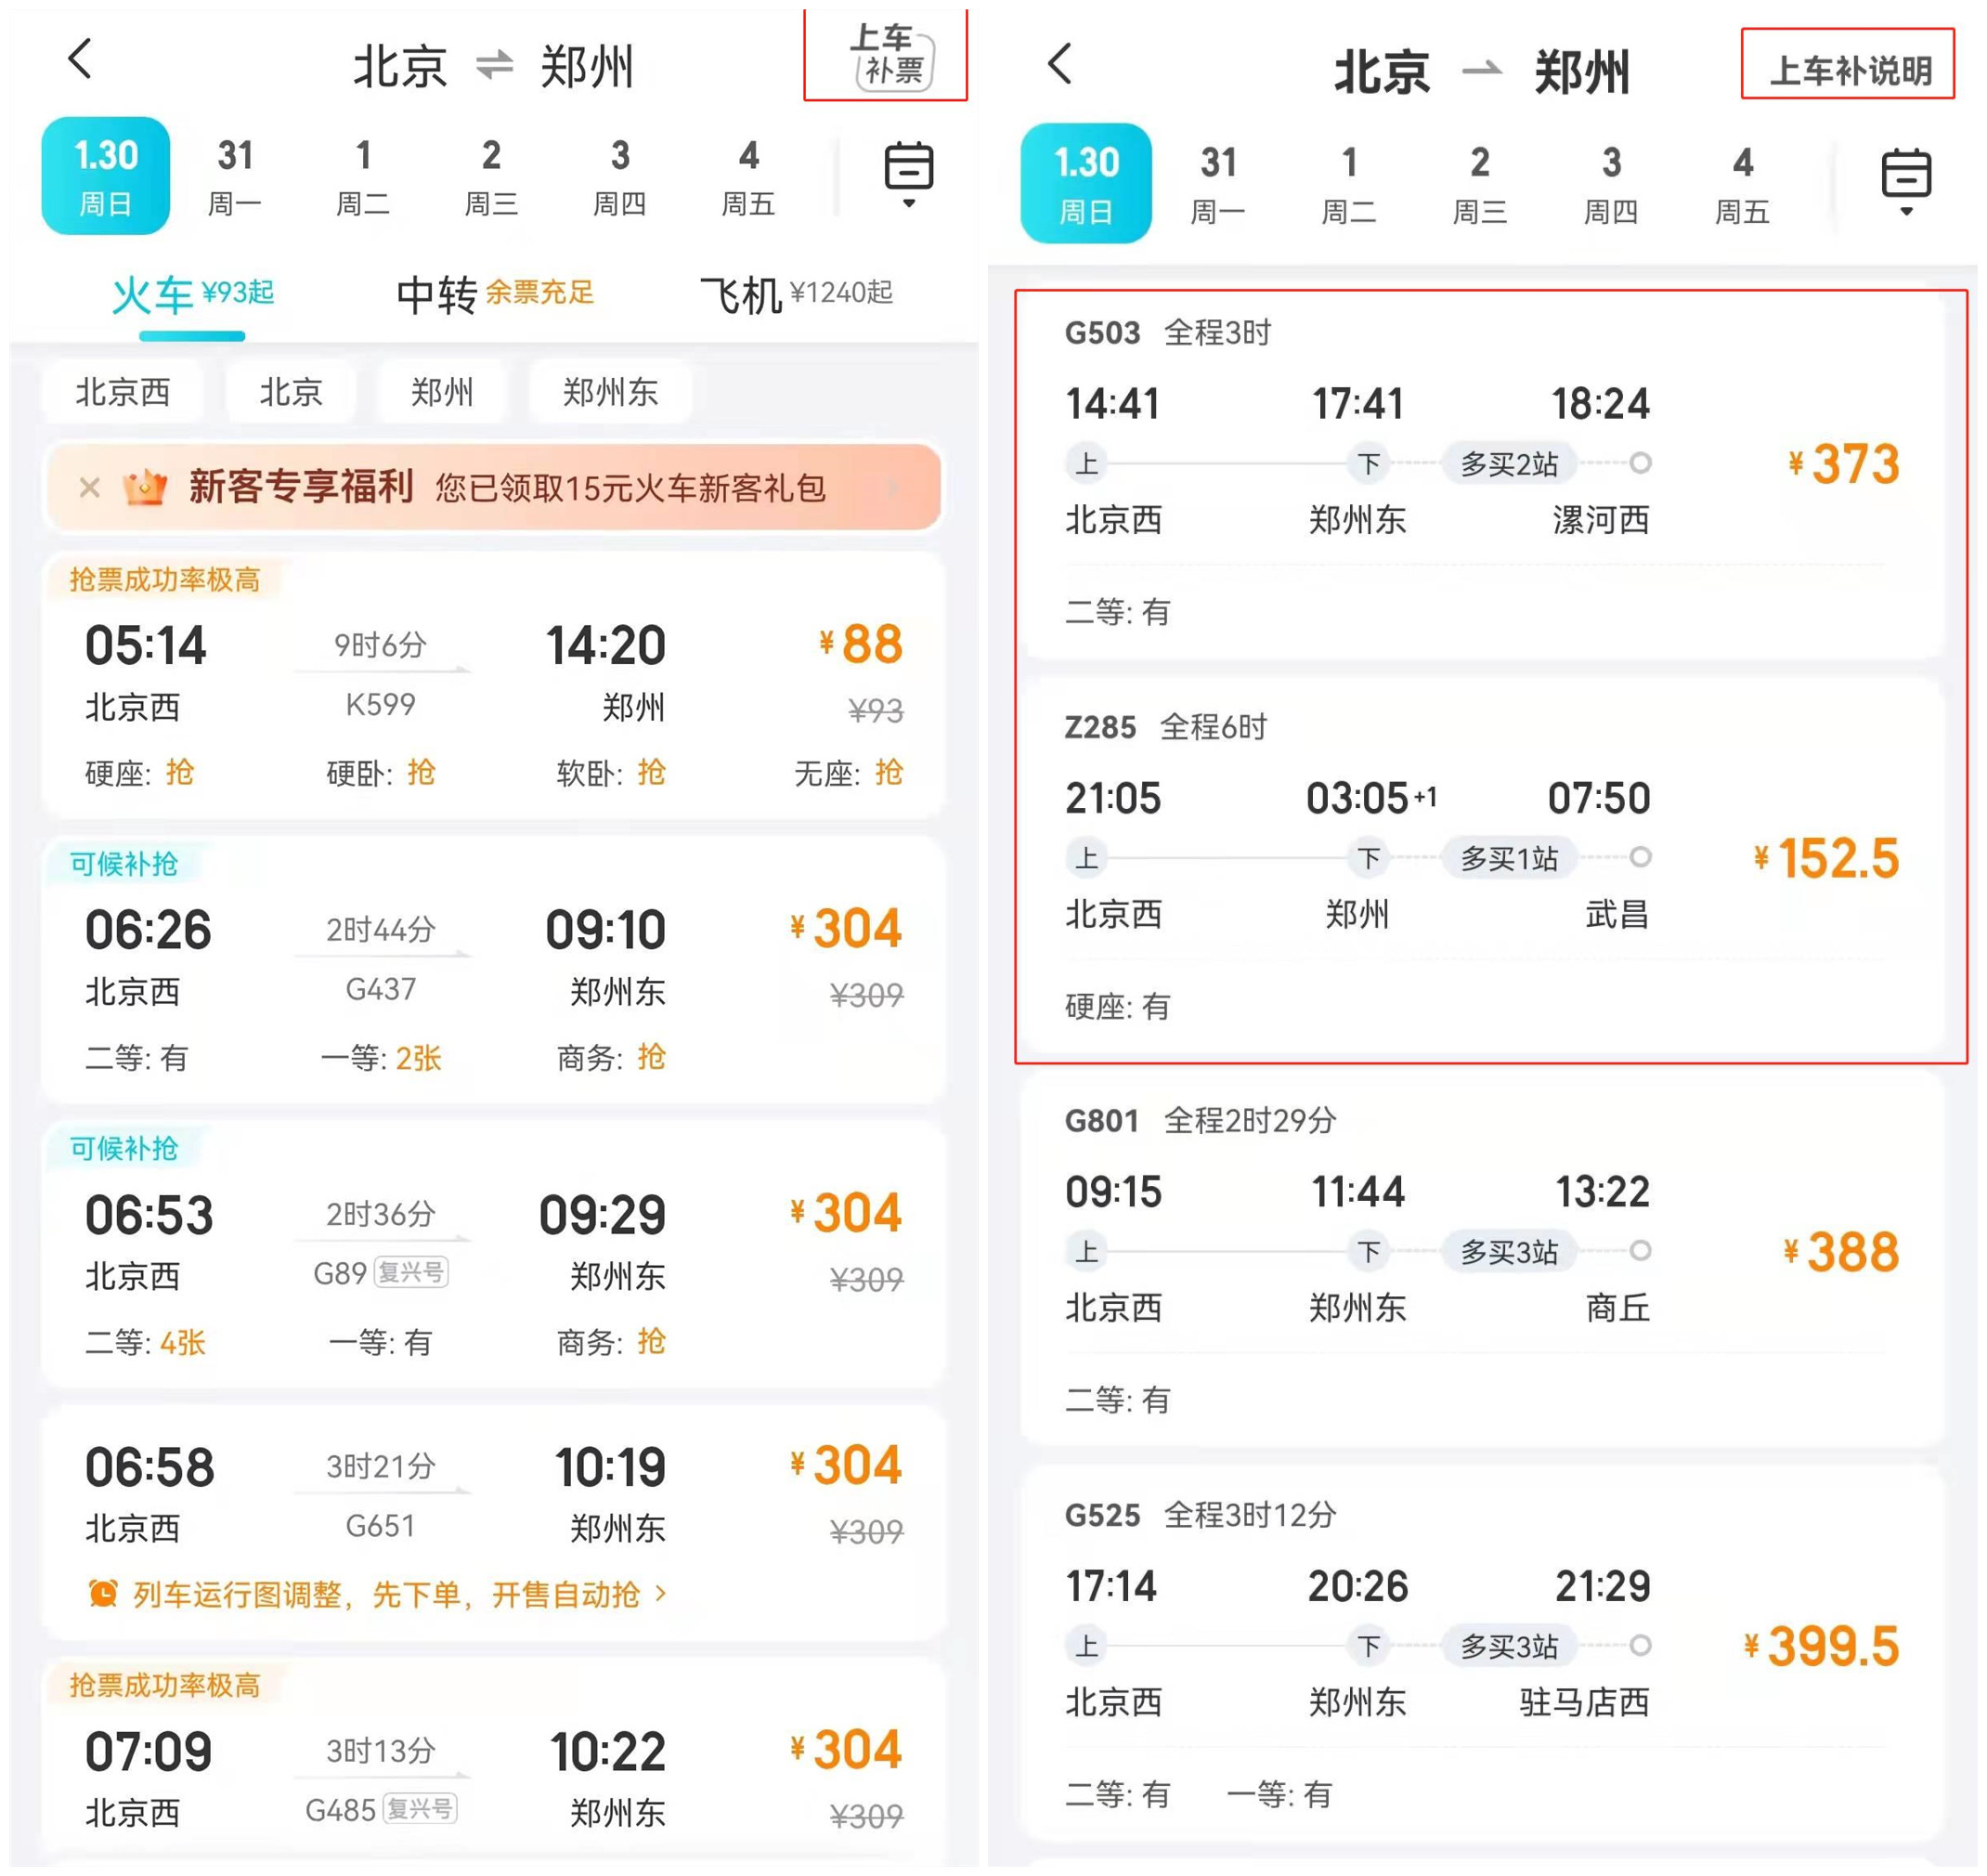Select date 1.30 周日 on left screen

click(x=105, y=176)
